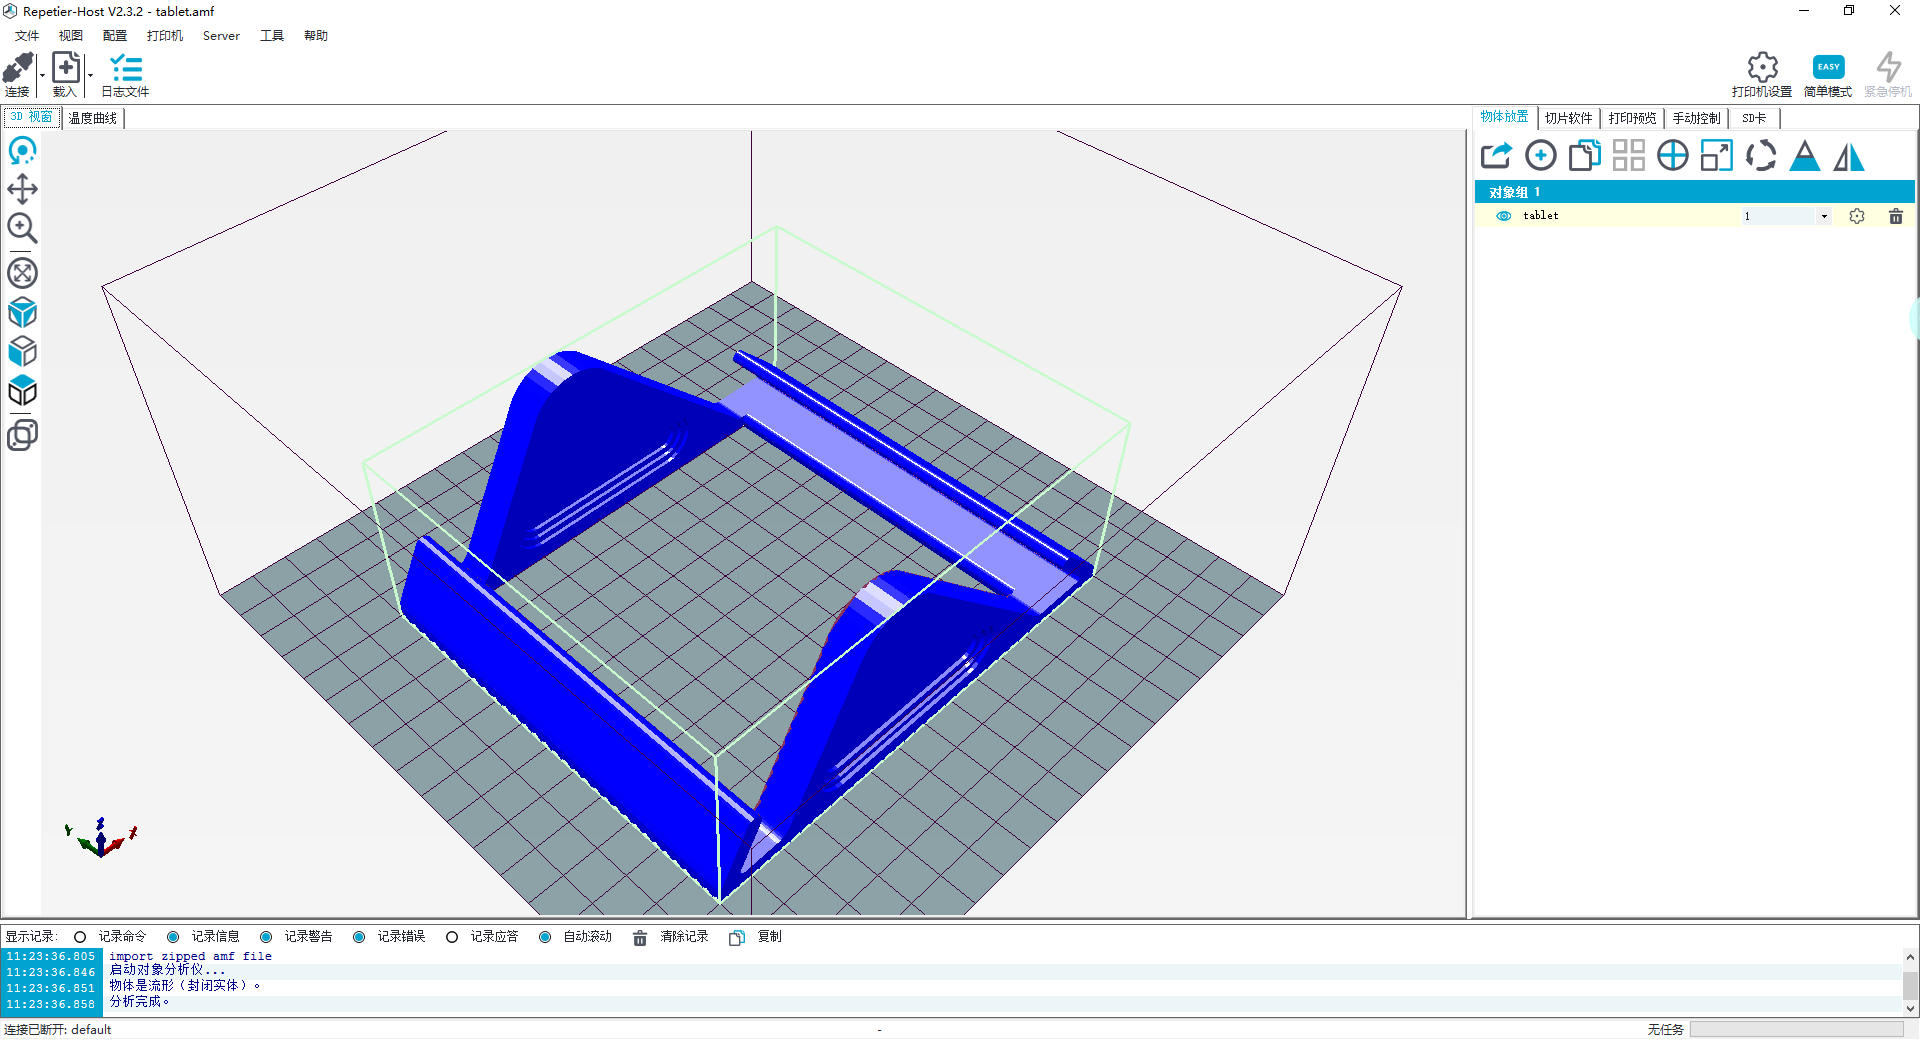Open the dropdown arrow beside 连接
The image size is (1920, 1040).
click(42, 75)
